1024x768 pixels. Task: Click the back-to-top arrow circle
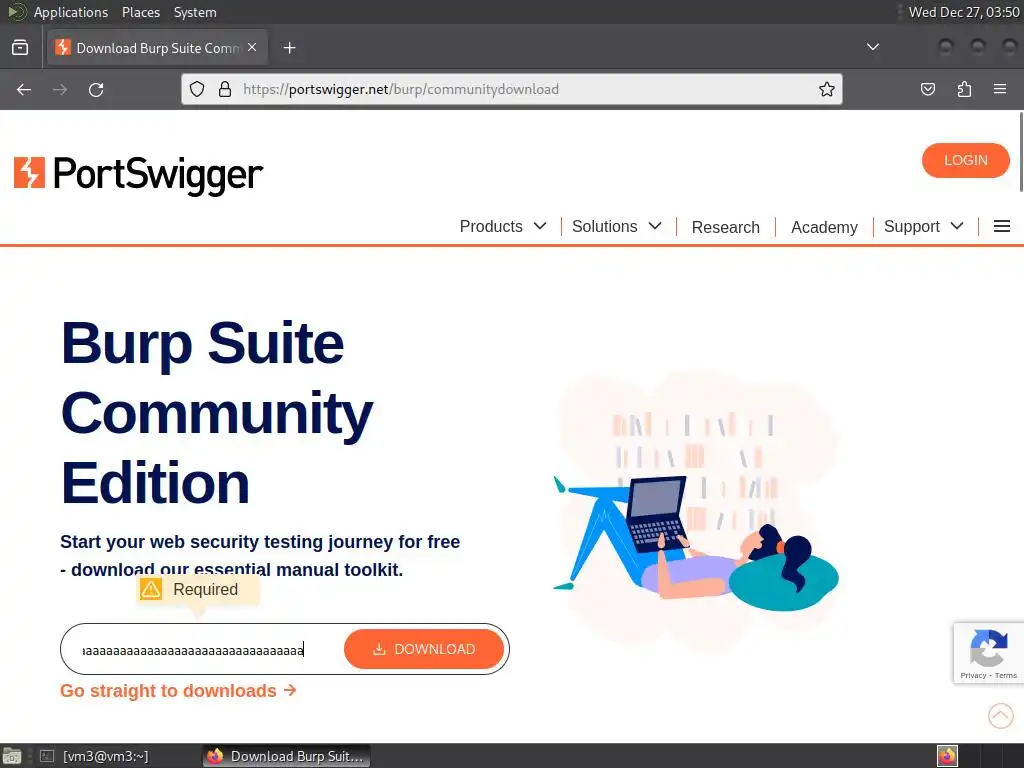[x=1000, y=716]
